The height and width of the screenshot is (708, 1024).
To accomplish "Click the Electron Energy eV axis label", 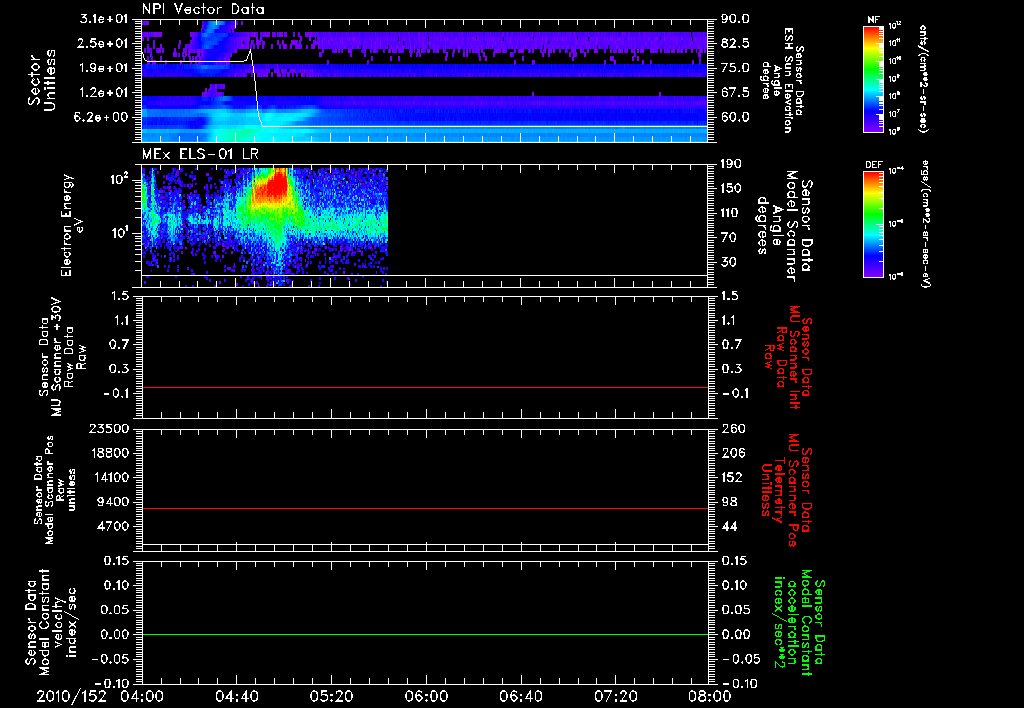I will pos(72,225).
